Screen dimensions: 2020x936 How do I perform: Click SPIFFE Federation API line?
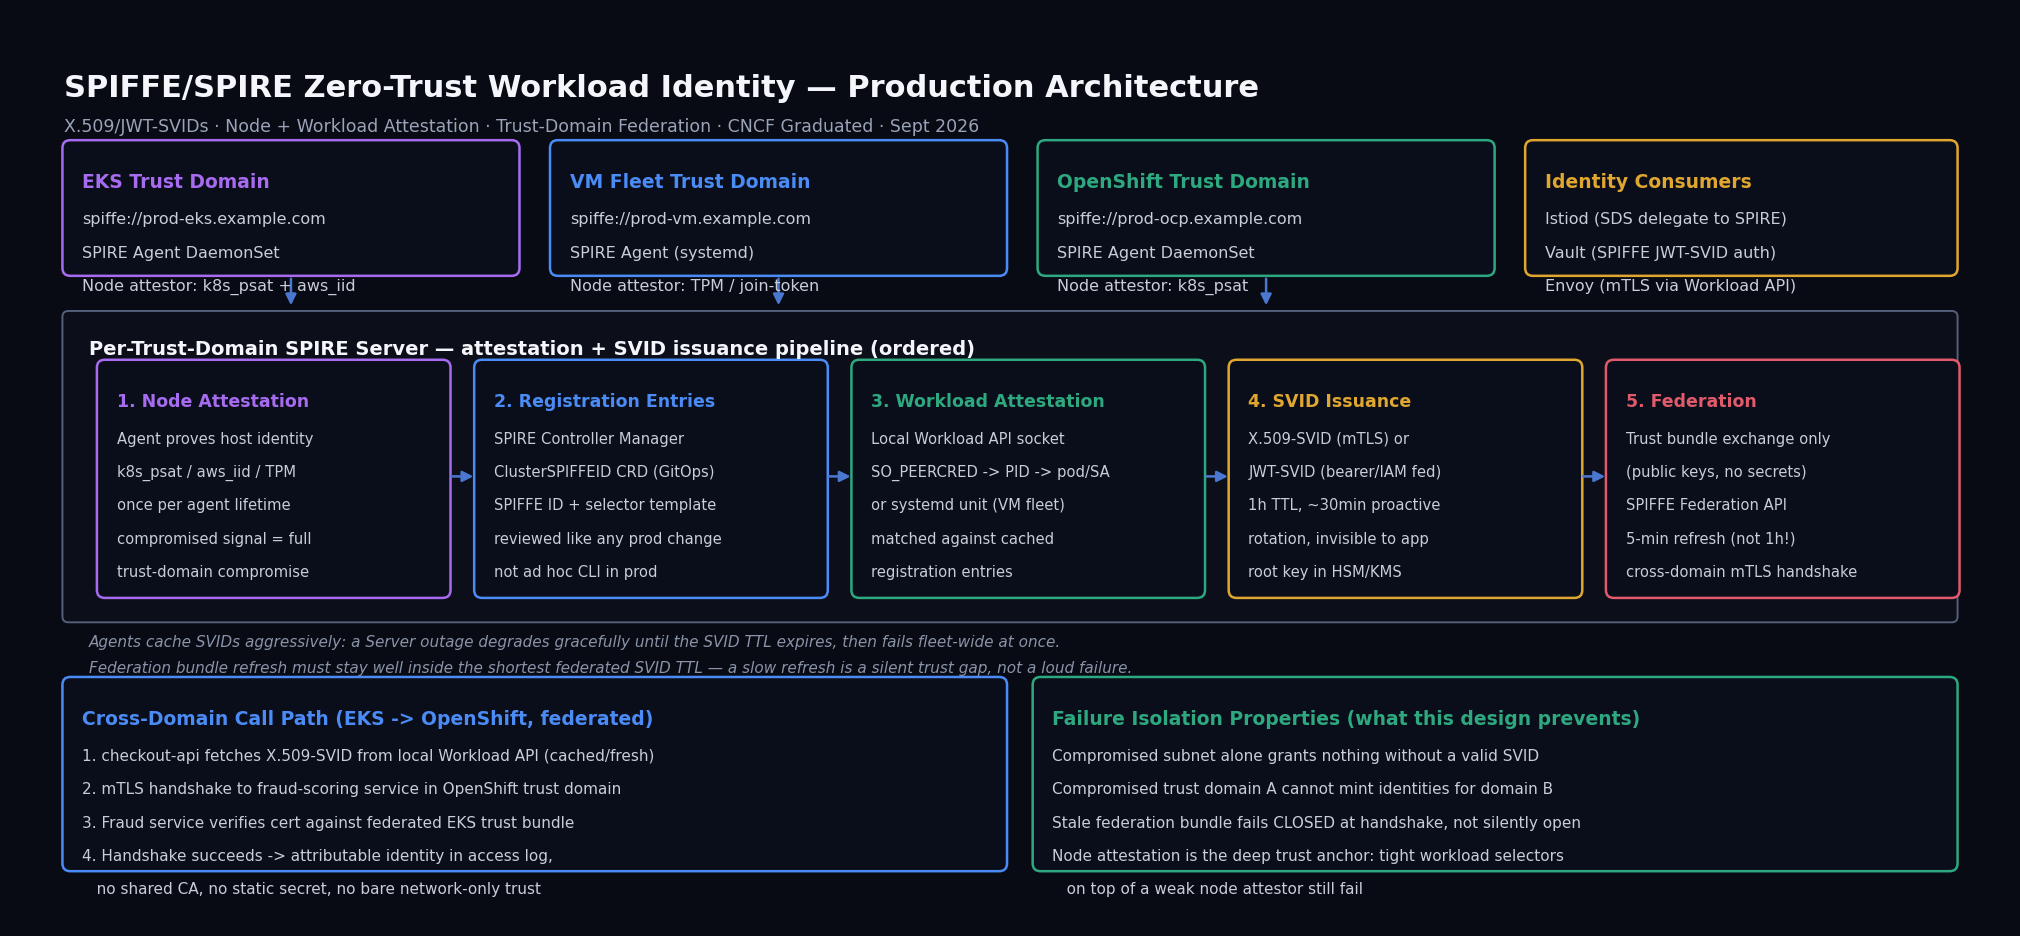[1706, 505]
